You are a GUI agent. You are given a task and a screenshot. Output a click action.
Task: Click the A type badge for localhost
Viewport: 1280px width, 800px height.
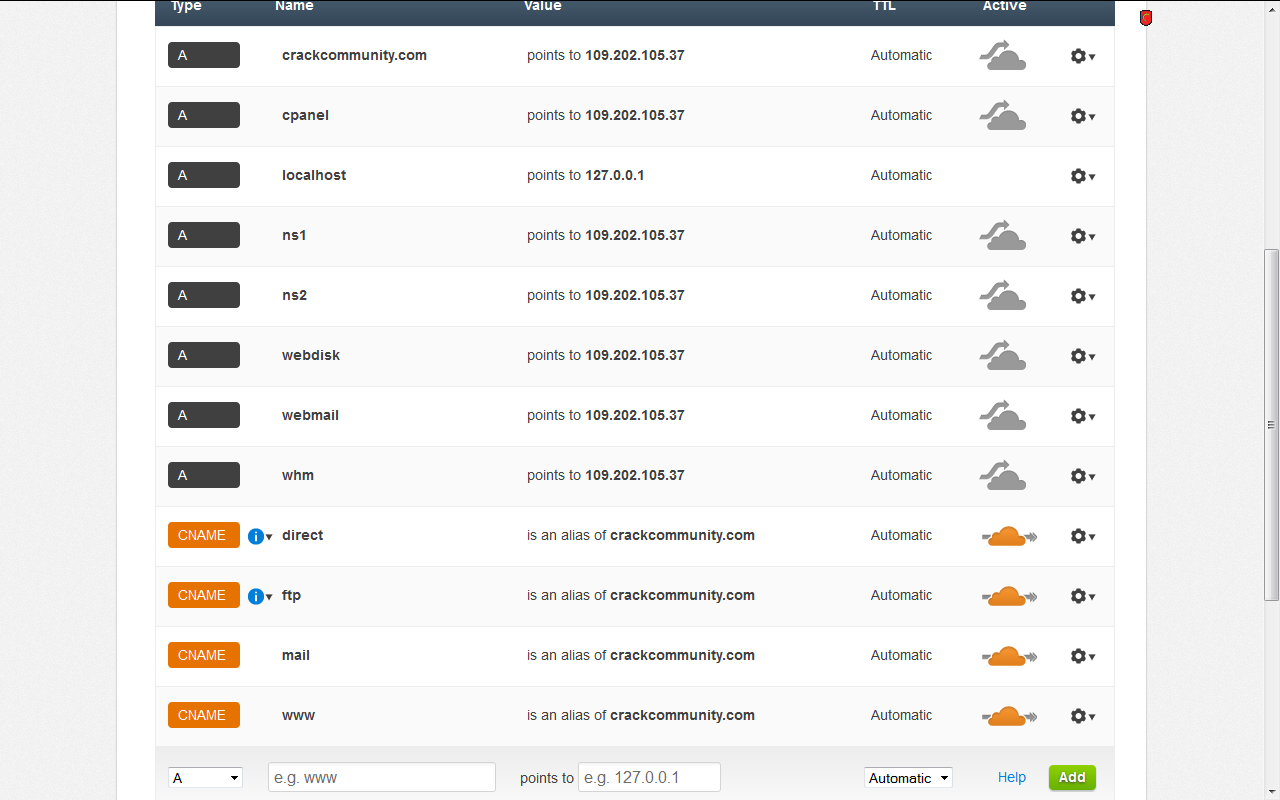point(204,175)
